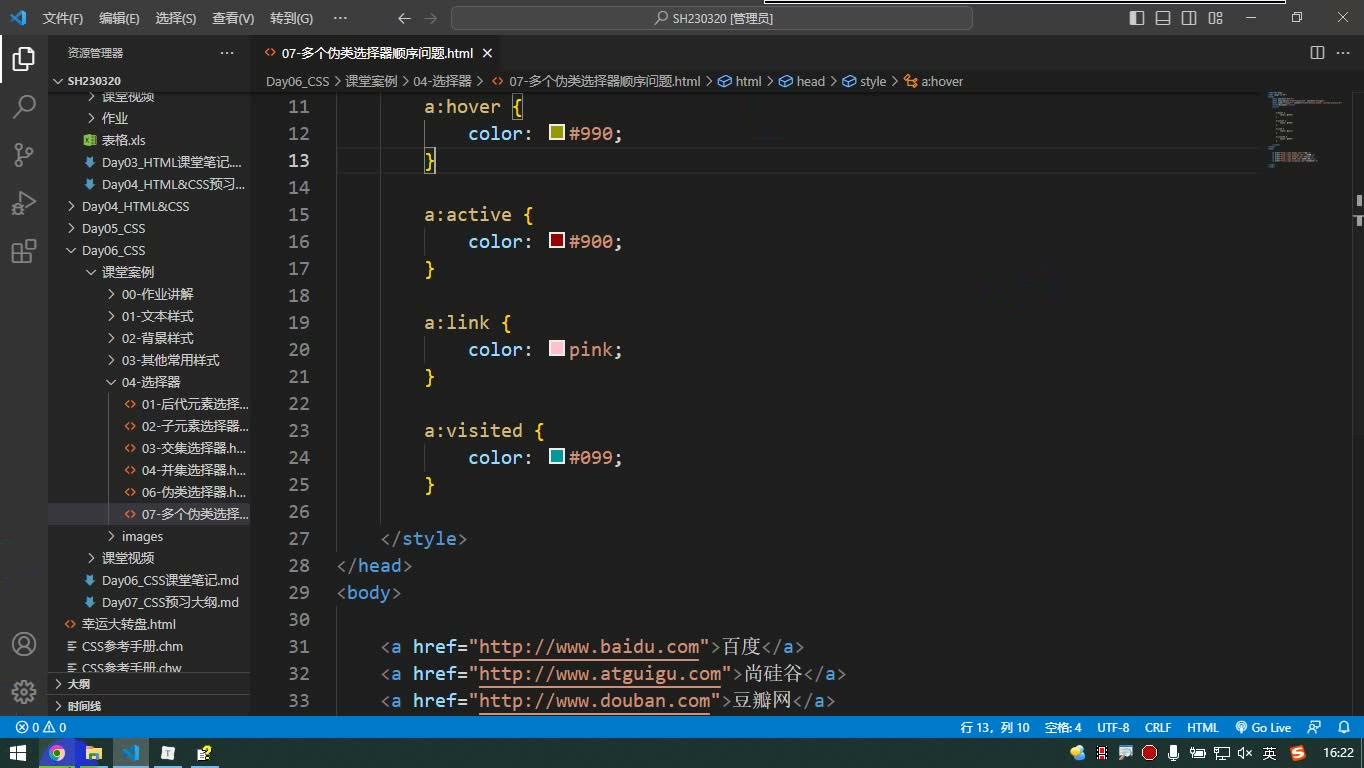
Task: Open the 文件(F) menu
Action: (63, 18)
